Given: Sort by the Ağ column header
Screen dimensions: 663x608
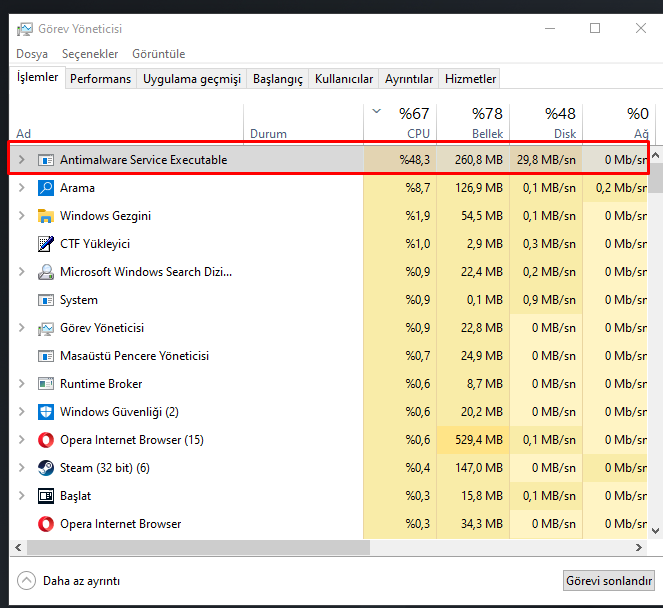Looking at the screenshot, I should click(x=619, y=123).
